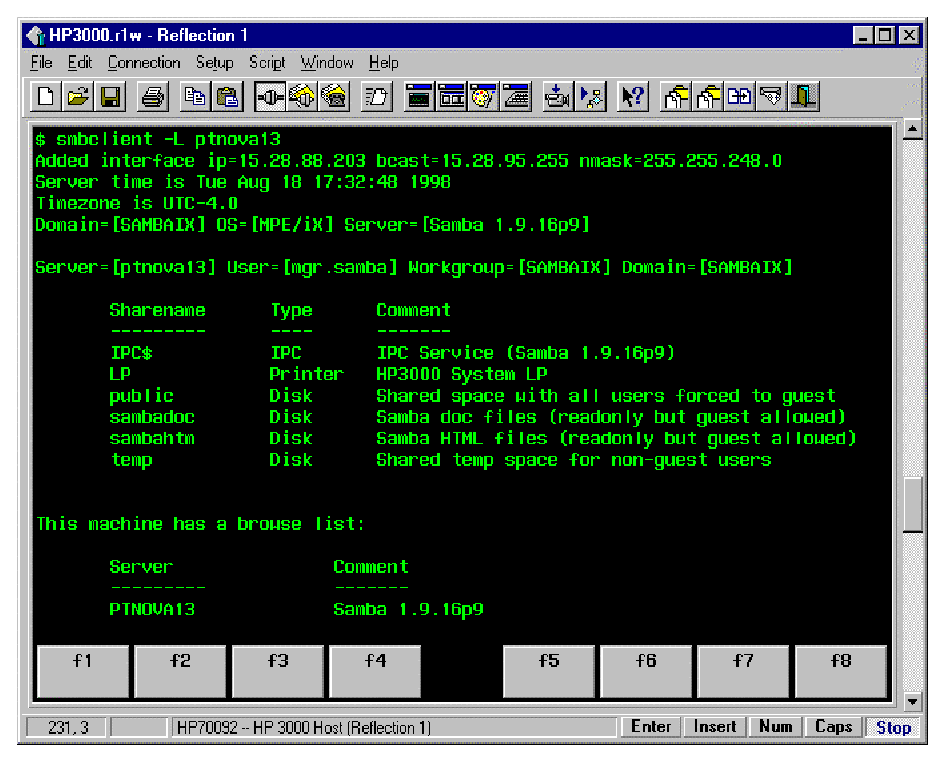Viewport: 946px width, 764px height.
Task: Open the Help menu
Action: tap(384, 63)
